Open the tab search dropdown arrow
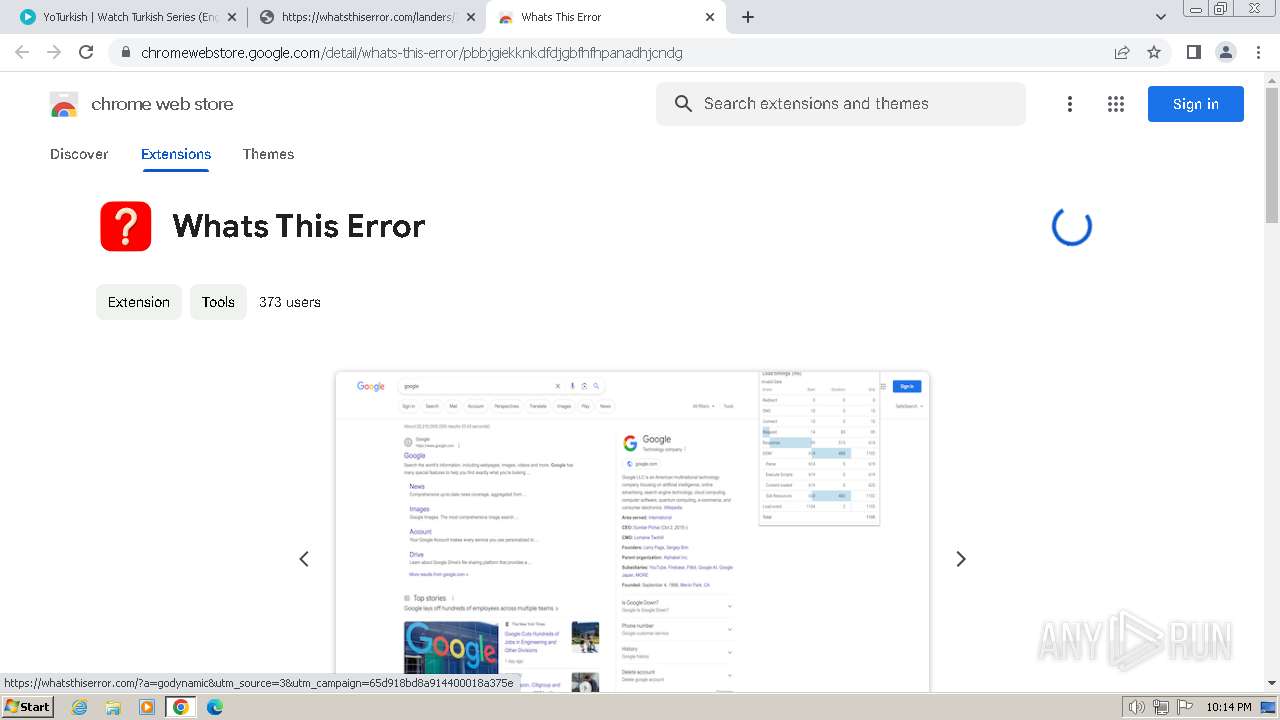 click(x=1161, y=17)
